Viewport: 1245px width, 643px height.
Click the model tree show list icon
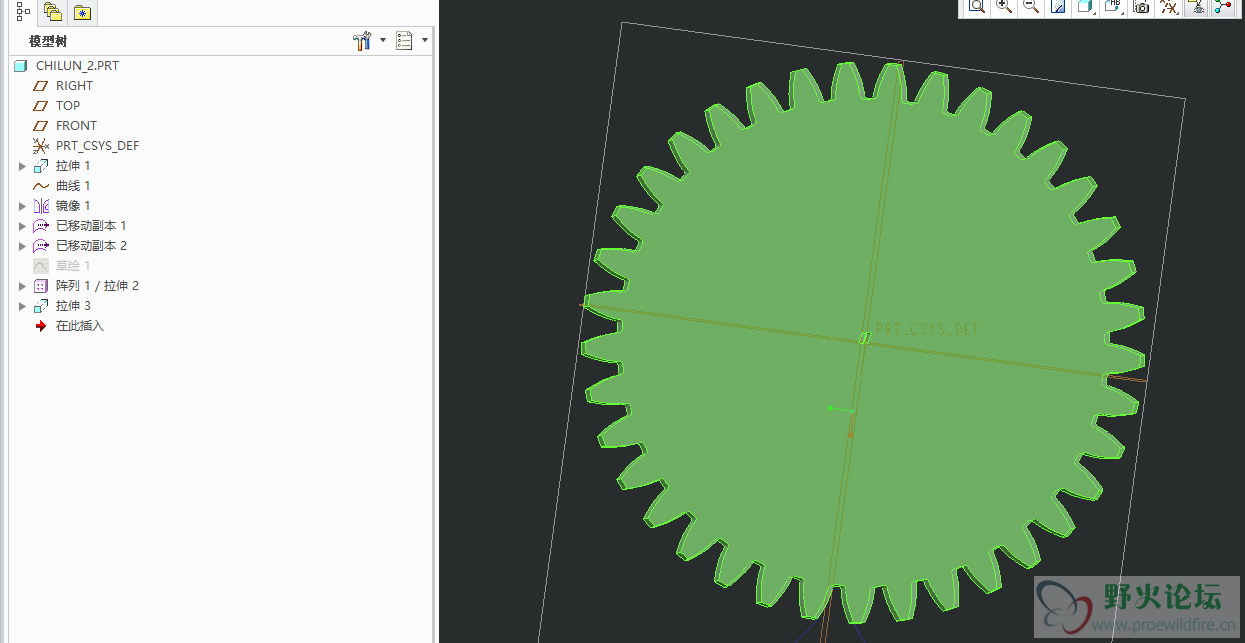(x=404, y=41)
